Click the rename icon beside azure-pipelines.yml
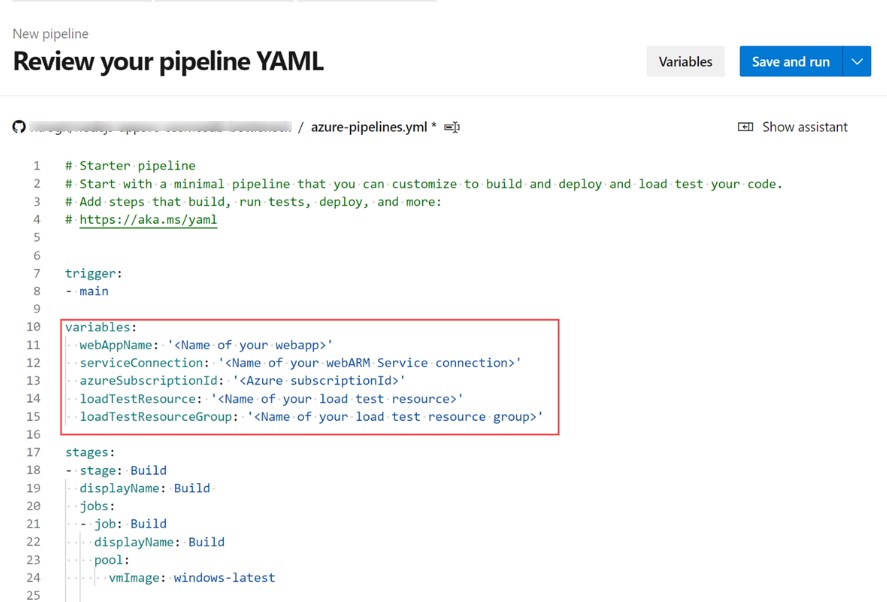This screenshot has height=602, width=887. pos(452,127)
